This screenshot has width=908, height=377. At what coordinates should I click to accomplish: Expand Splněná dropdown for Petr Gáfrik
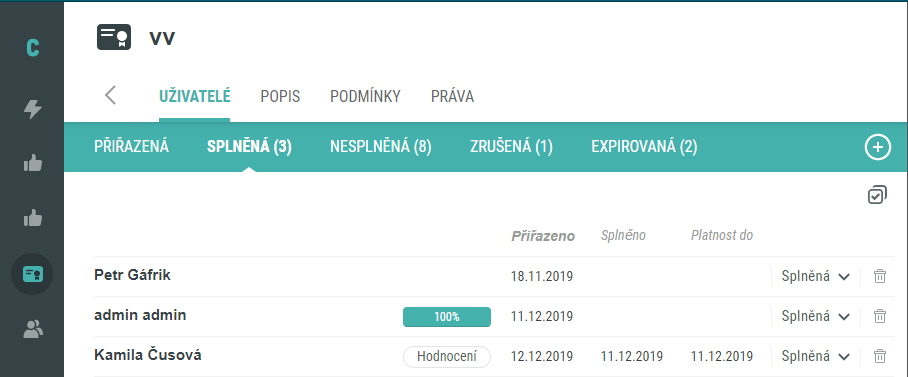(815, 276)
